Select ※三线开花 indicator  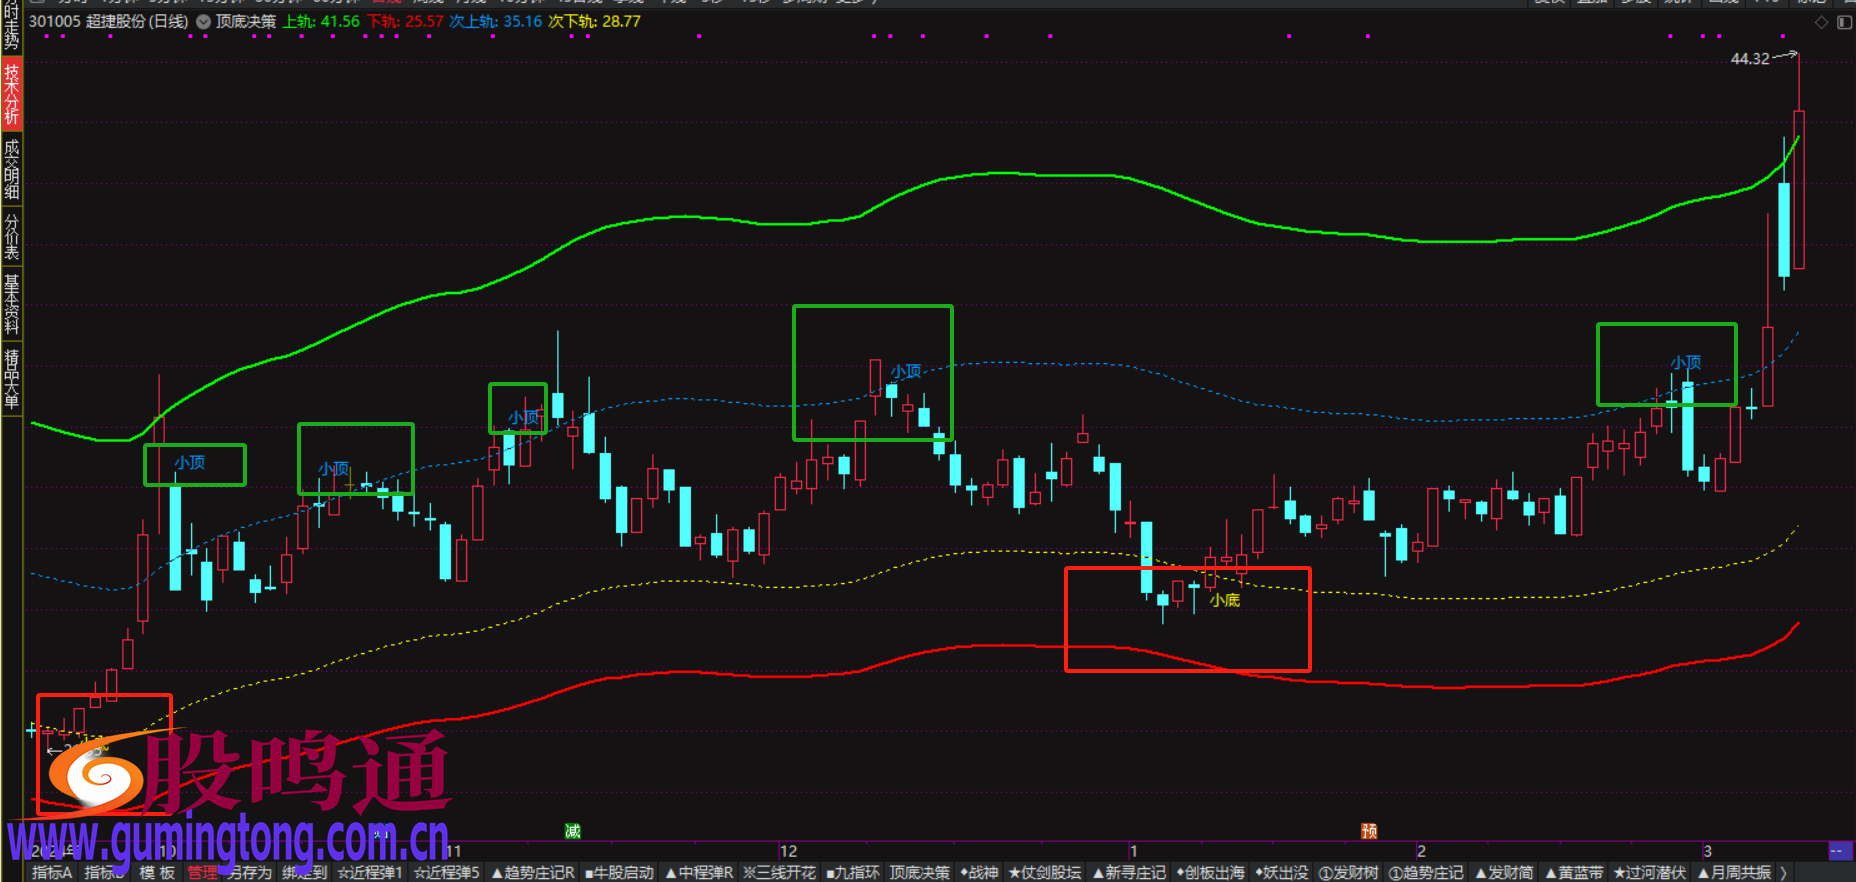[x=779, y=873]
